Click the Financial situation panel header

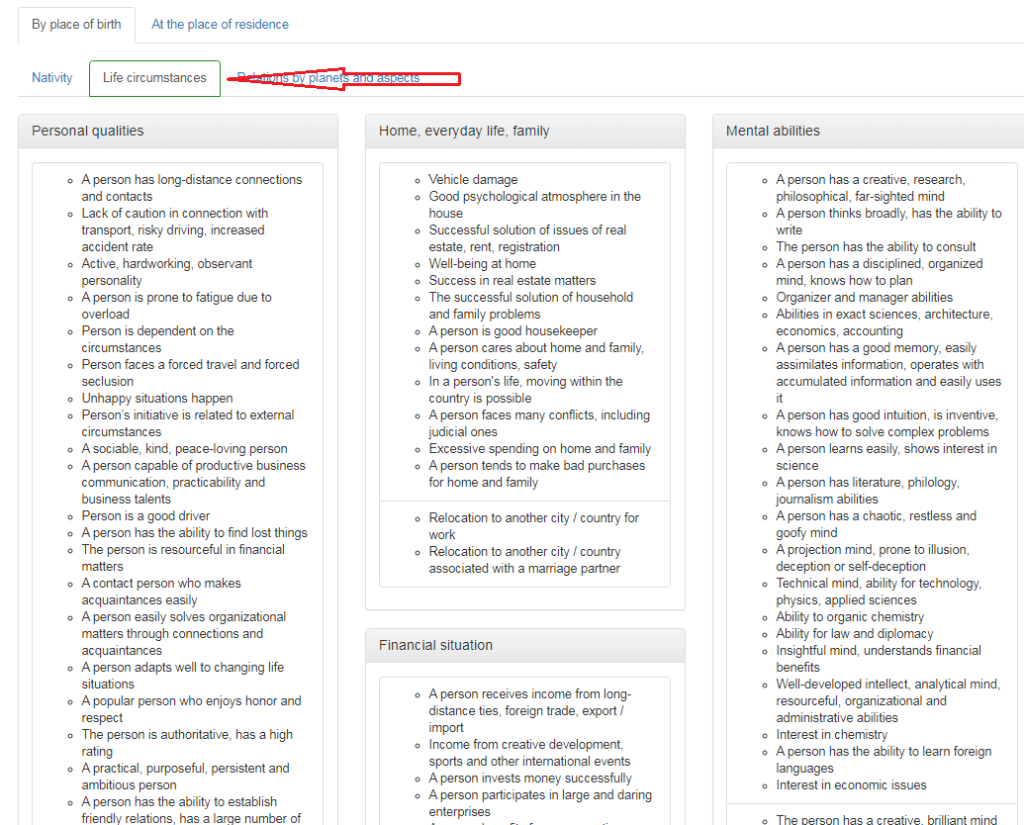tap(436, 645)
